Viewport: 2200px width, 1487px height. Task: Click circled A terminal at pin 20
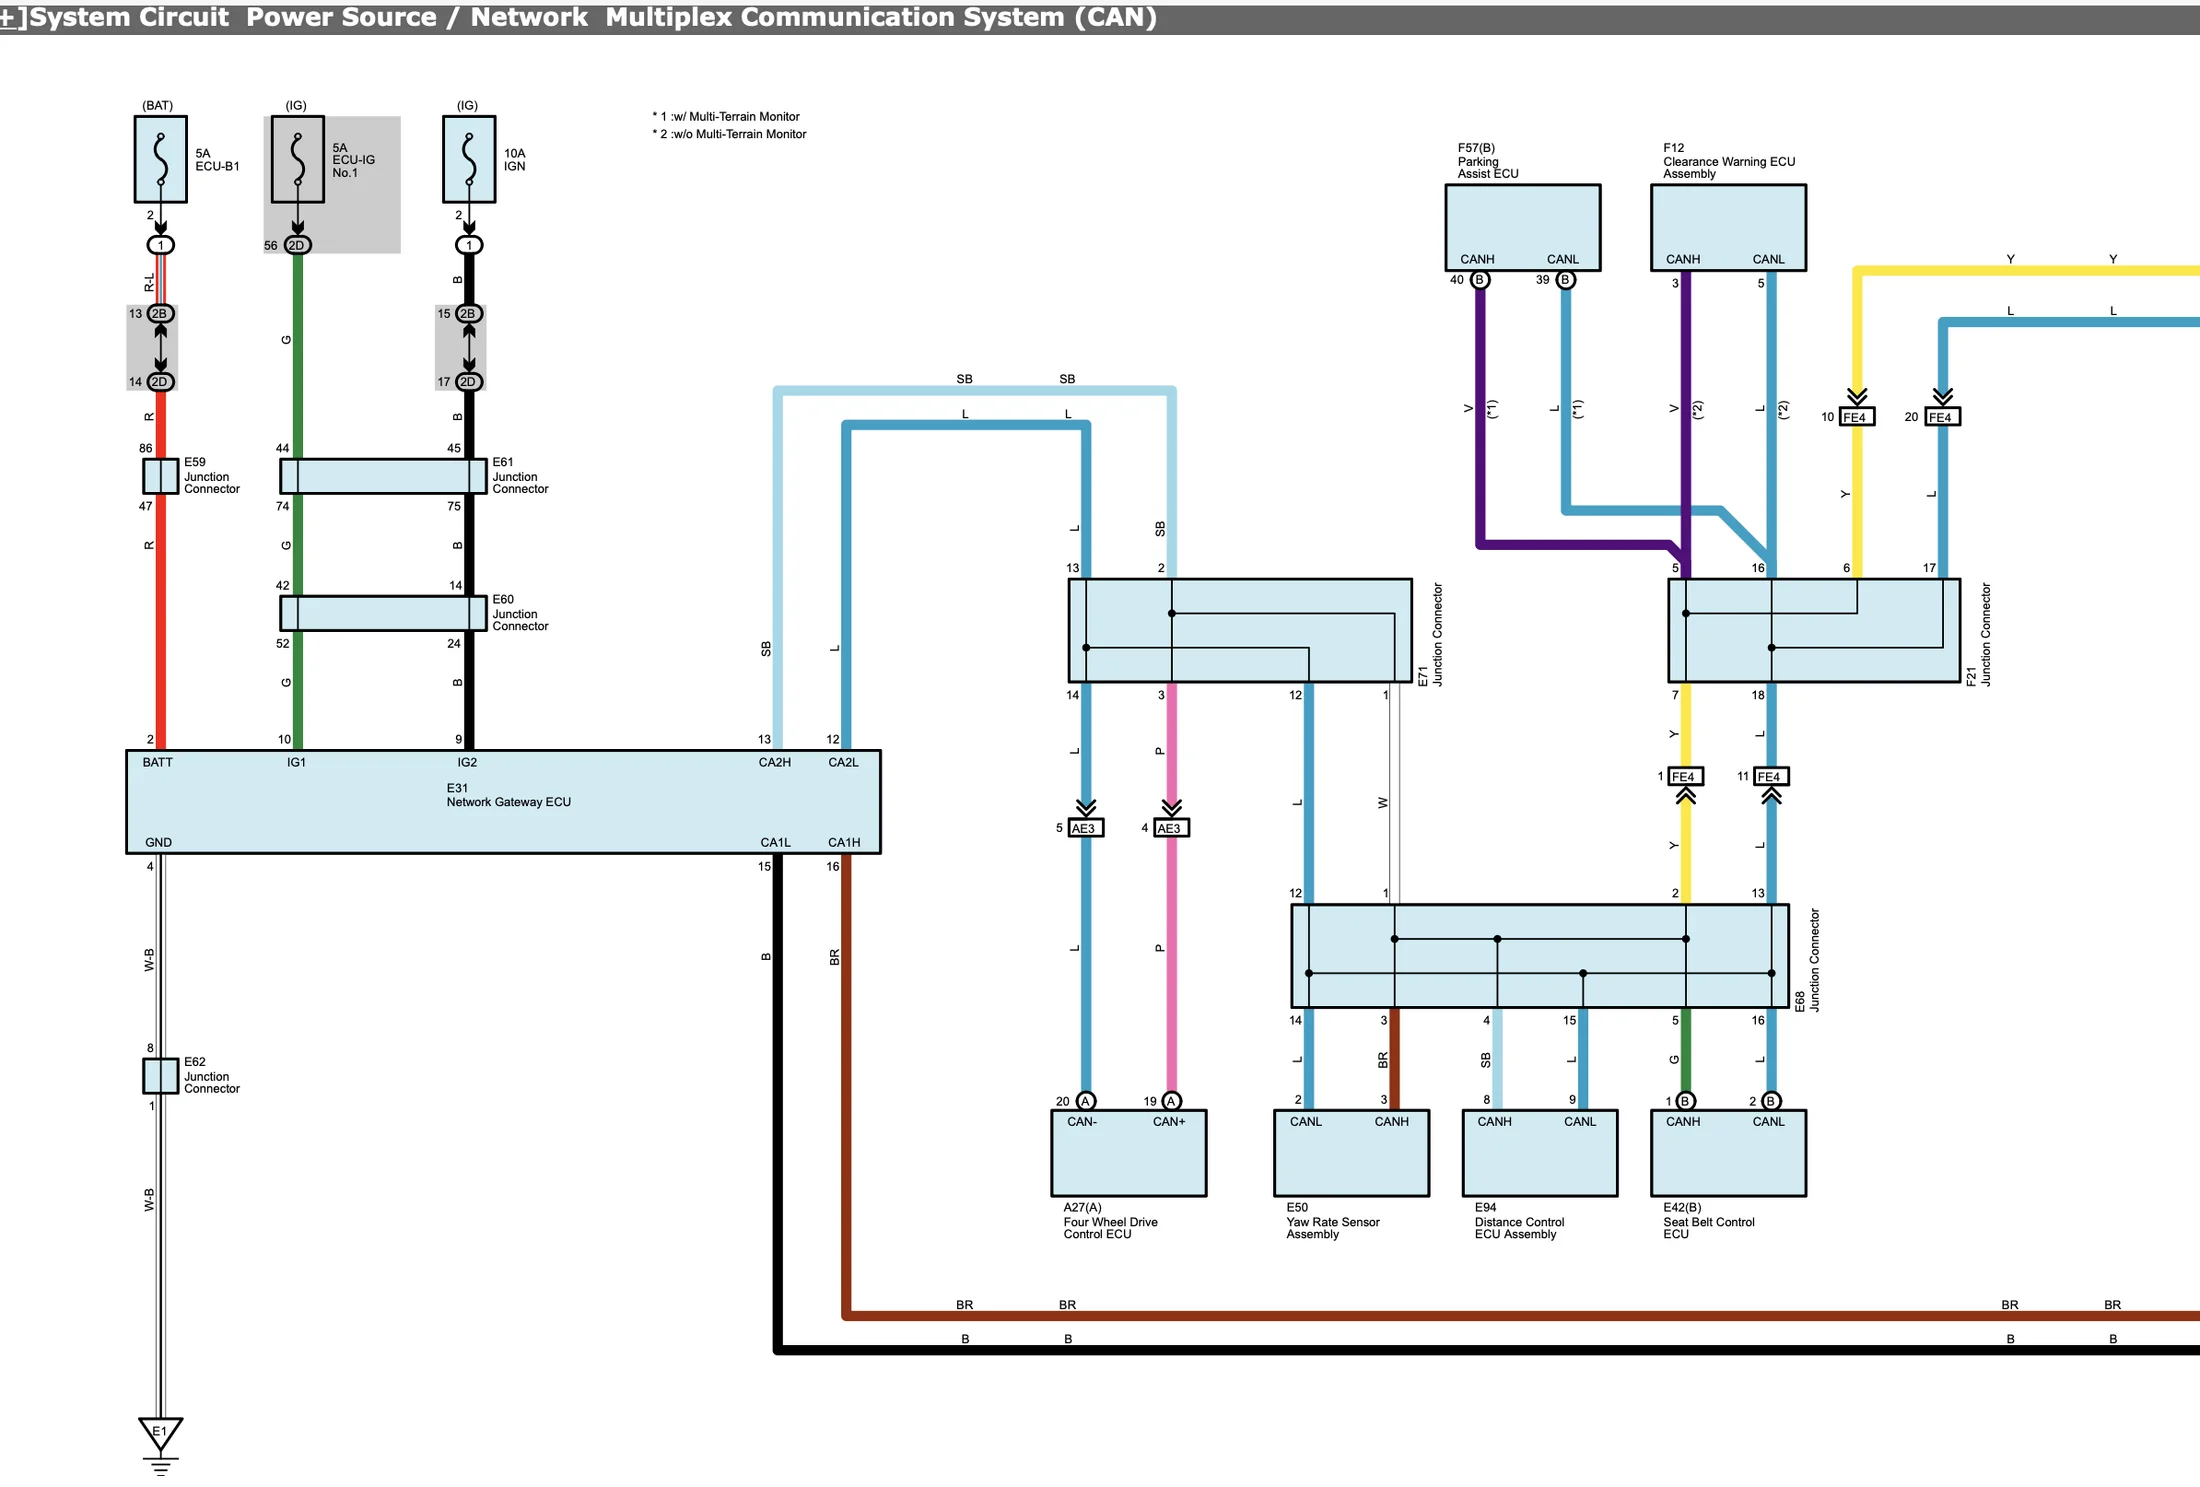pos(1086,1101)
